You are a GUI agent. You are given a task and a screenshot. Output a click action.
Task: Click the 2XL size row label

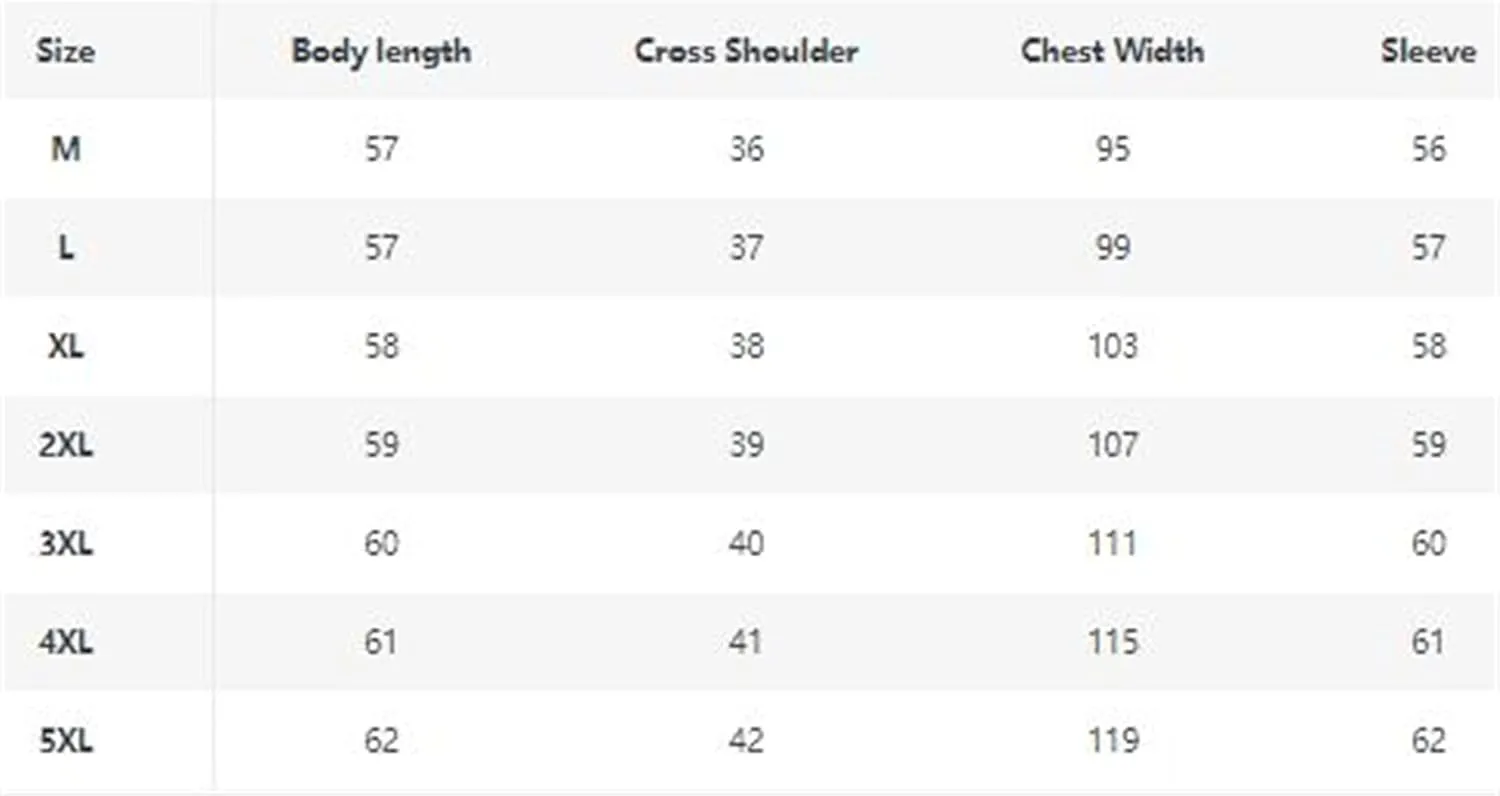[66, 444]
